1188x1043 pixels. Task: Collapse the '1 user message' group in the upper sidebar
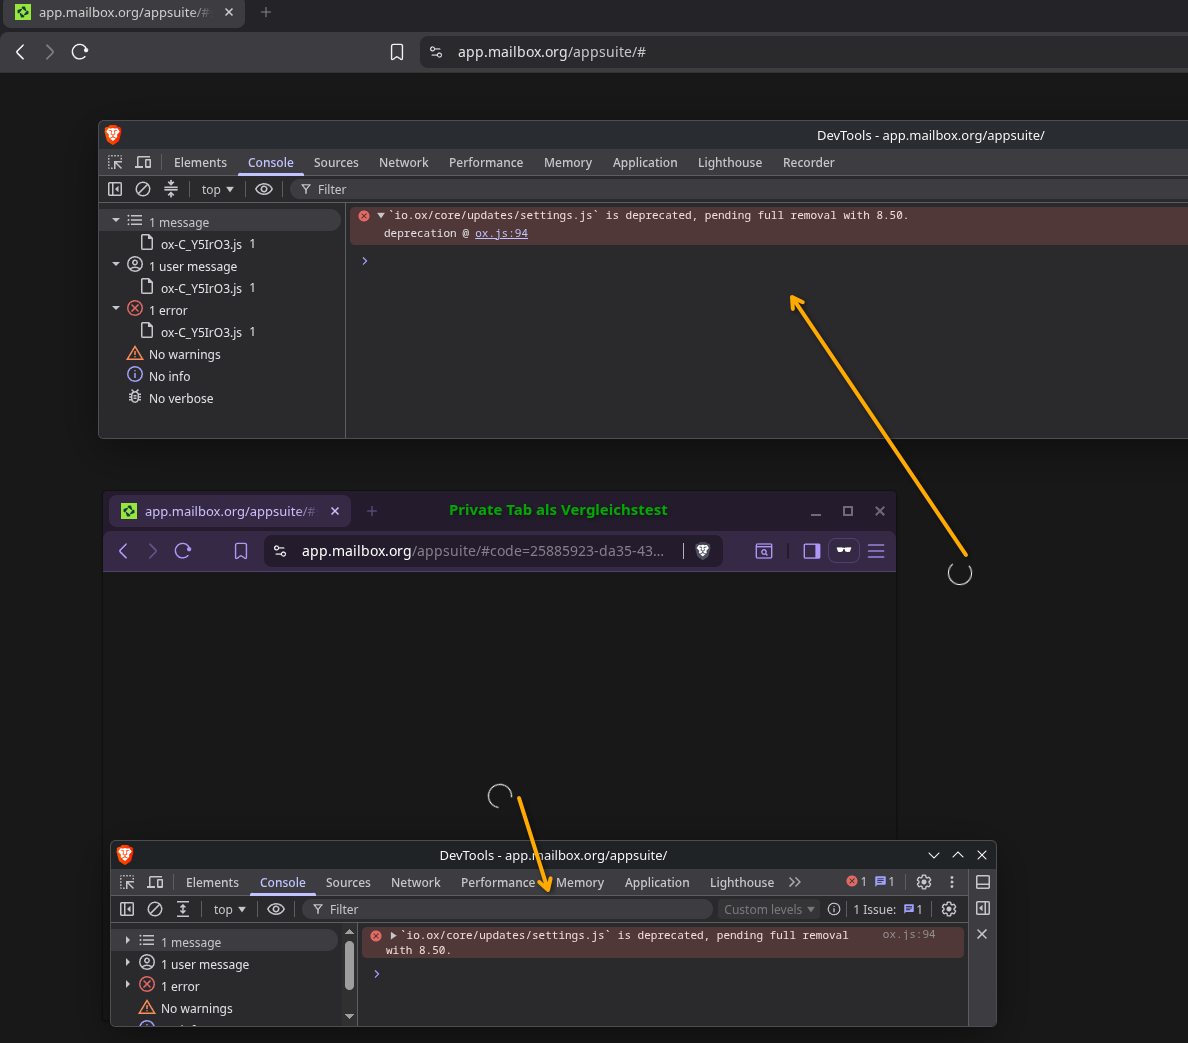(116, 264)
